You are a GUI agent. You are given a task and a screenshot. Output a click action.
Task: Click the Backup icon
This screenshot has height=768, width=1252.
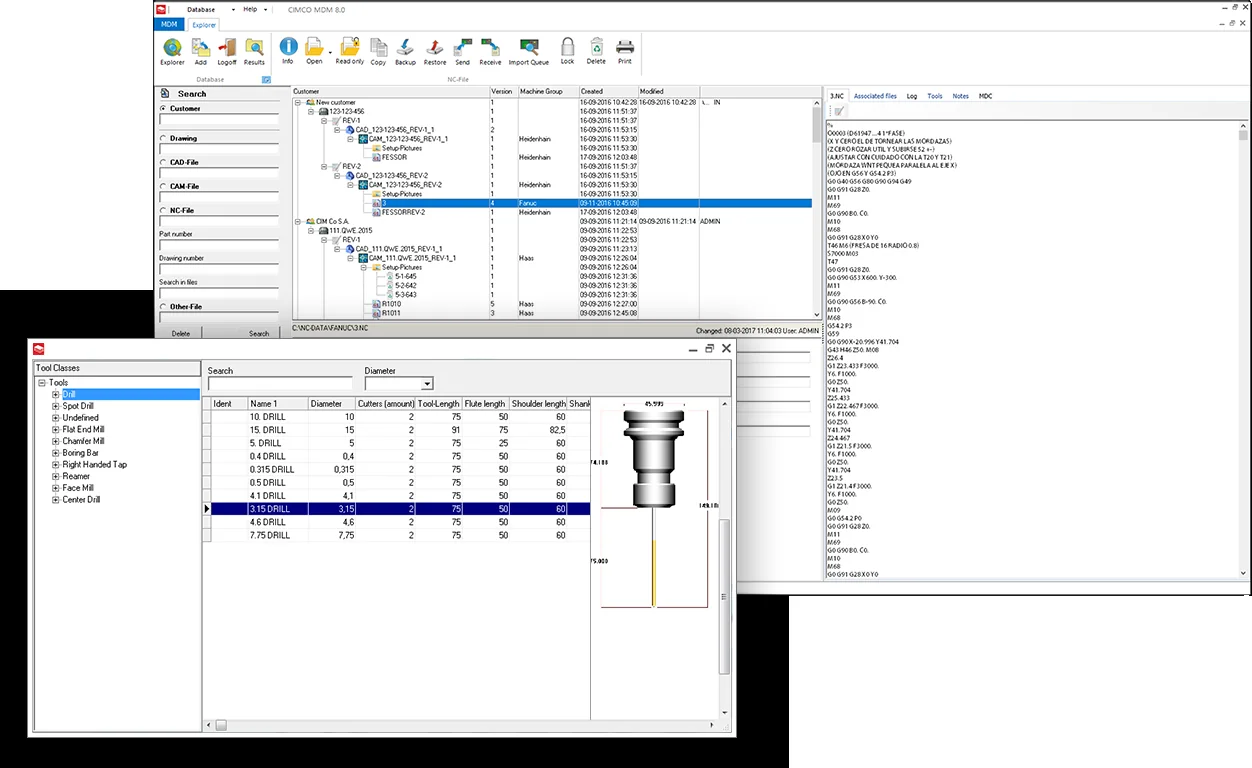(405, 51)
